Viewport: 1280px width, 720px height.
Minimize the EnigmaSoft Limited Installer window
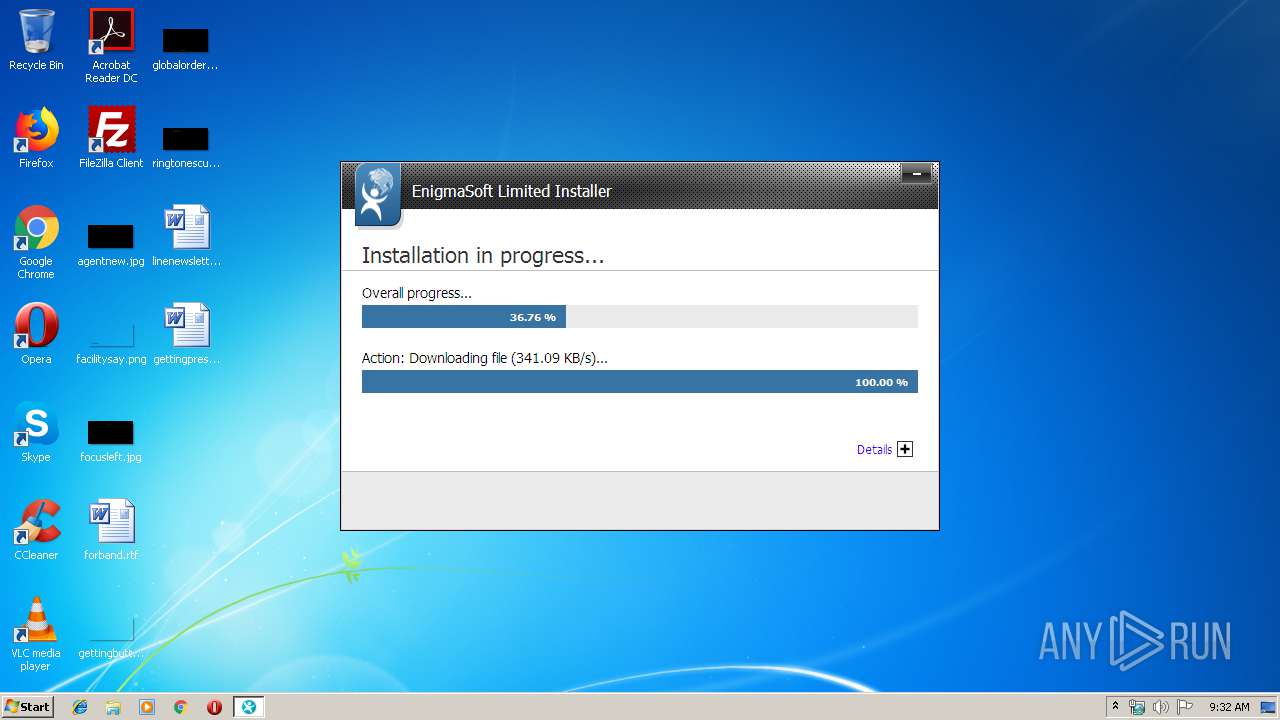pyautogui.click(x=916, y=174)
